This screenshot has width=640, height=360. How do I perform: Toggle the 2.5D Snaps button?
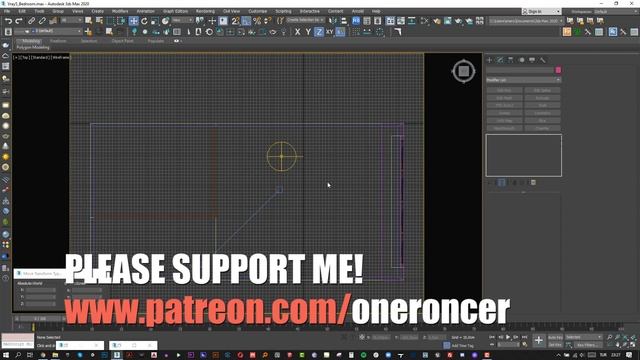pyautogui.click(x=236, y=21)
